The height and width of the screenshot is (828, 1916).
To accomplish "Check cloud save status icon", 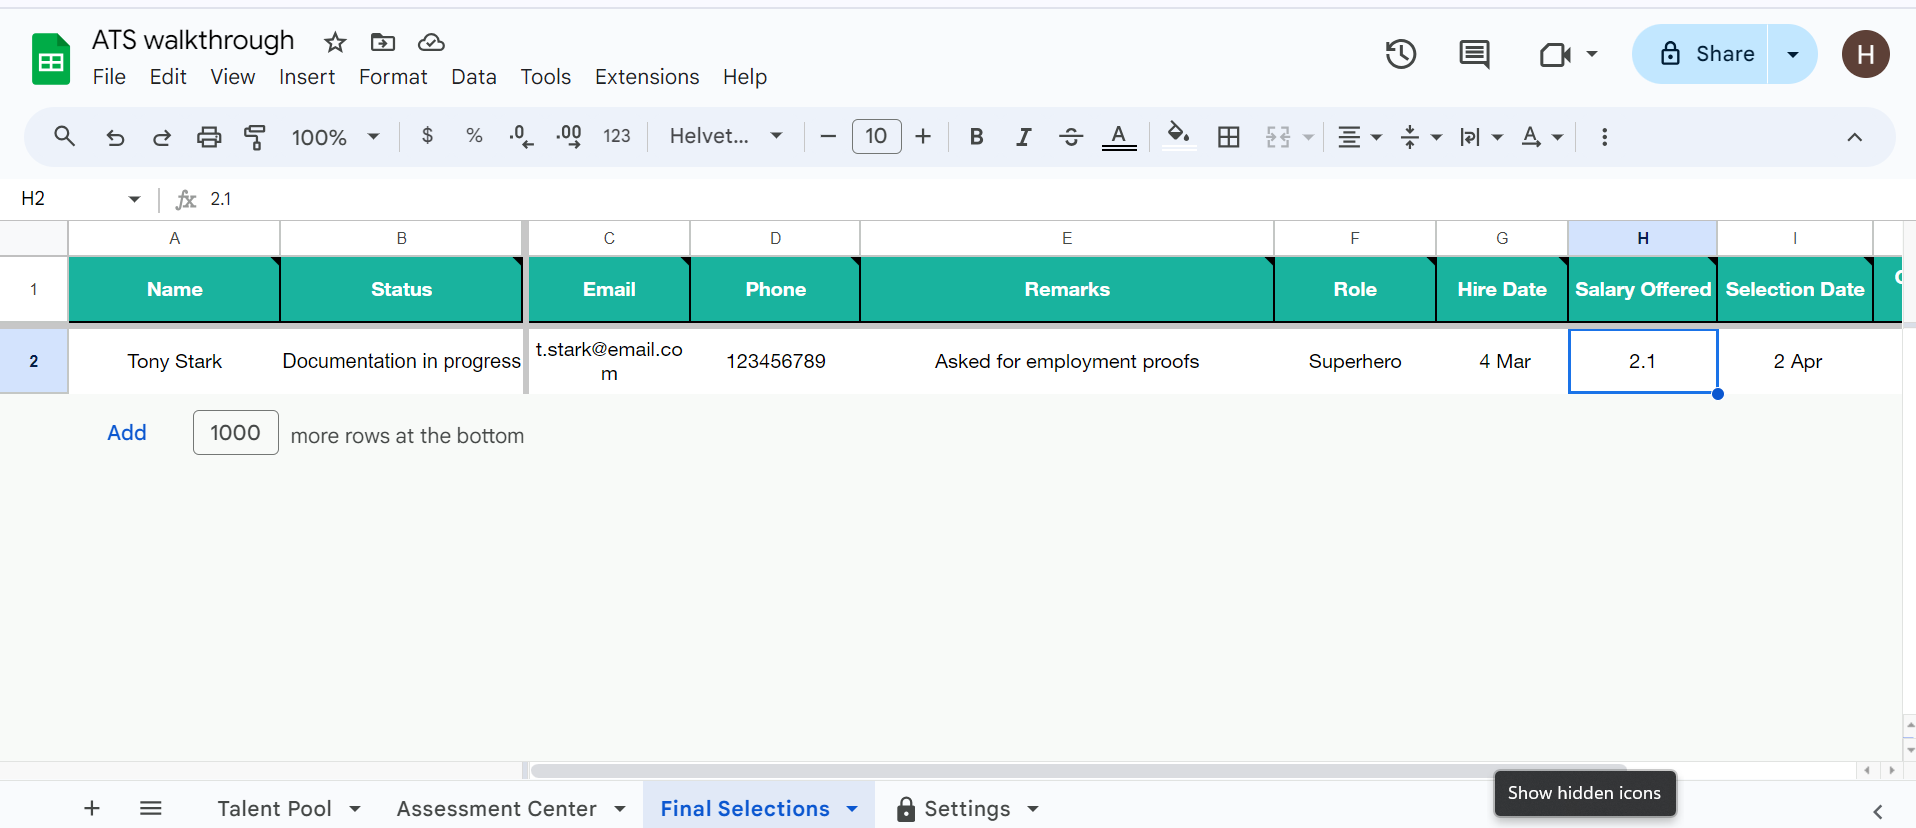I will (x=431, y=42).
